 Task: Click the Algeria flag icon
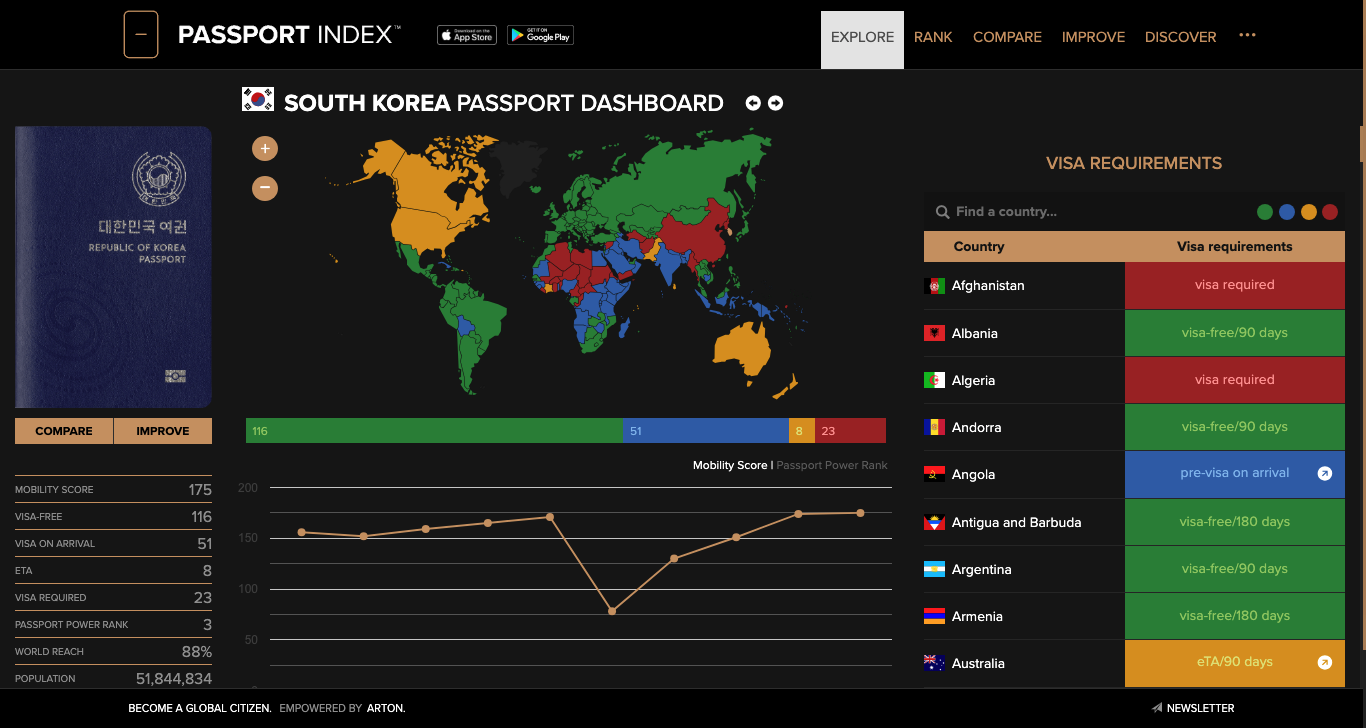(934, 380)
